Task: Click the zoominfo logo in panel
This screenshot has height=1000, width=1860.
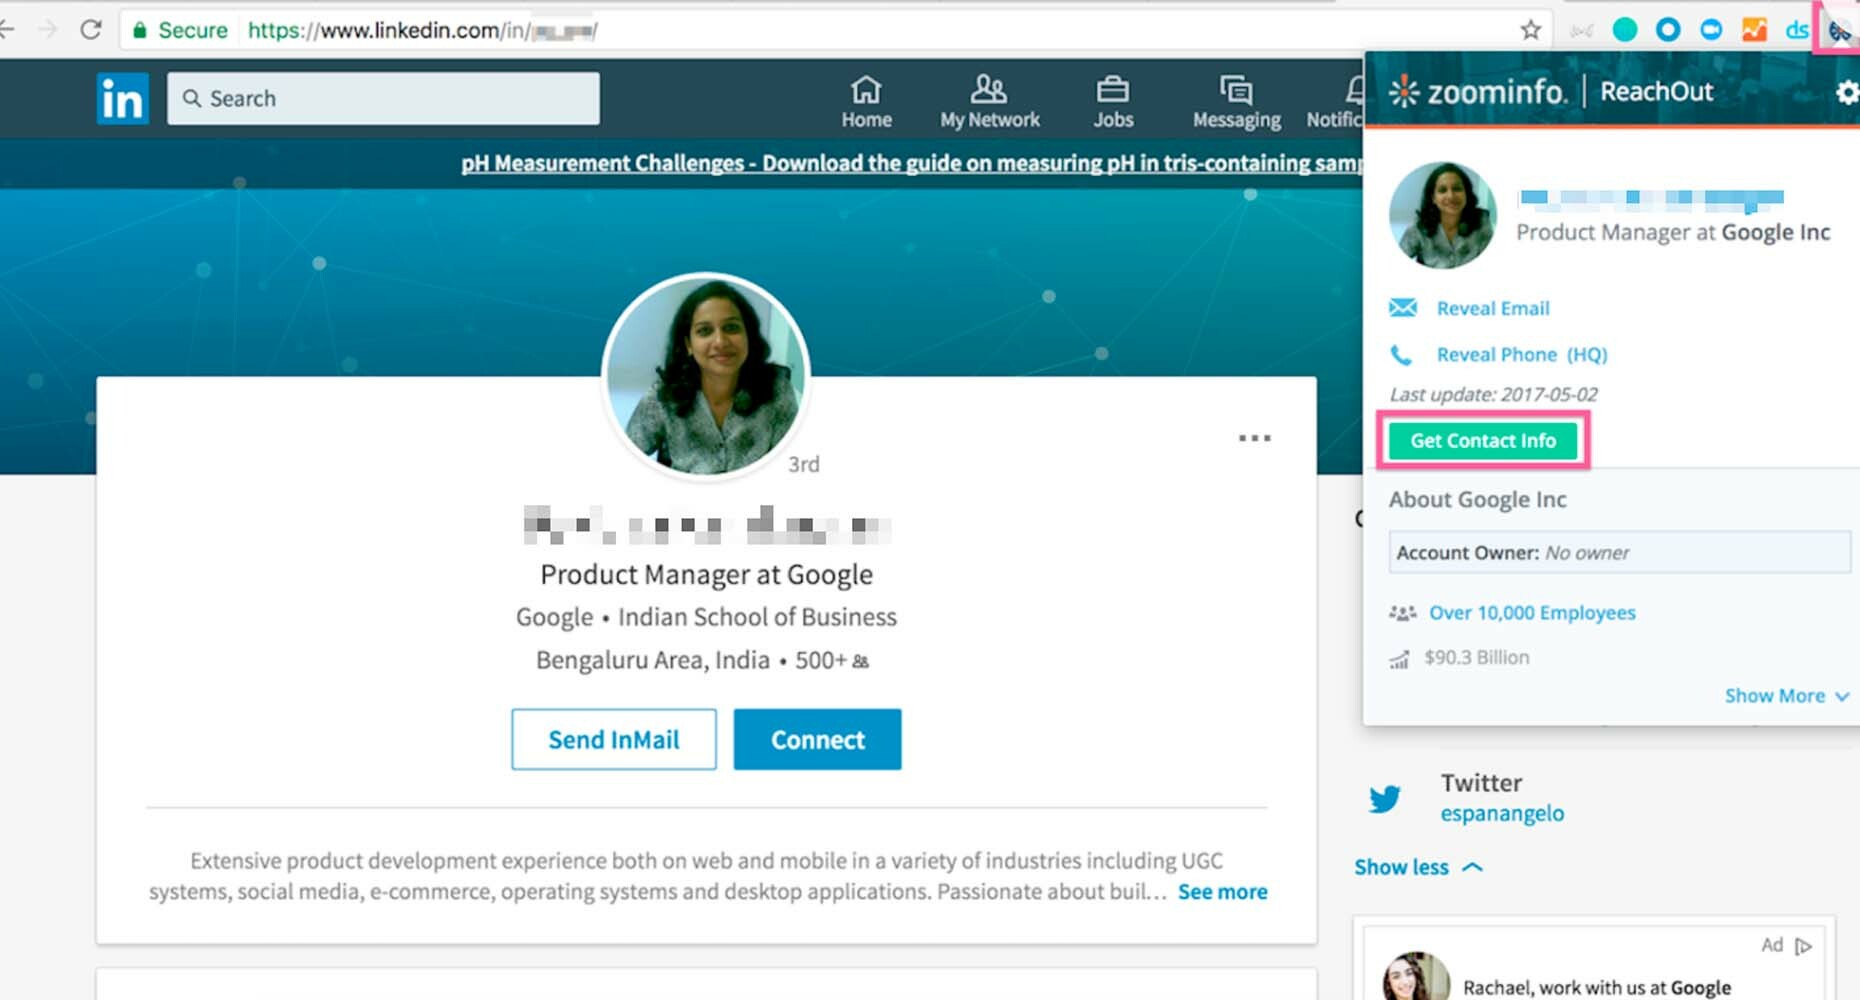Action: click(x=1477, y=92)
